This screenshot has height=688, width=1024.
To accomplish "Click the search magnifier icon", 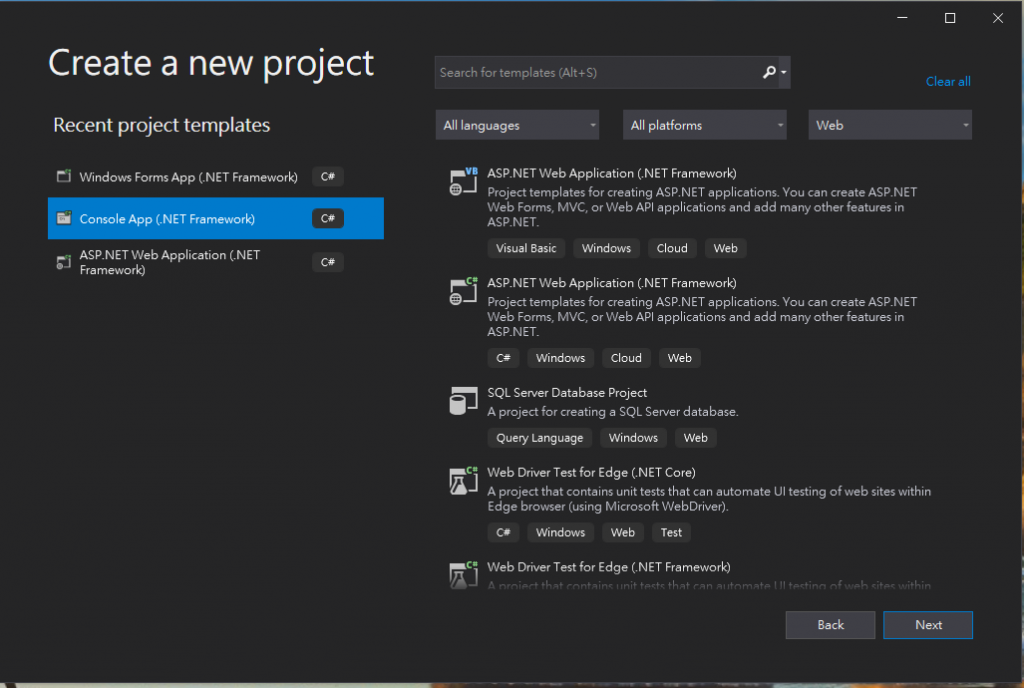I will [769, 72].
